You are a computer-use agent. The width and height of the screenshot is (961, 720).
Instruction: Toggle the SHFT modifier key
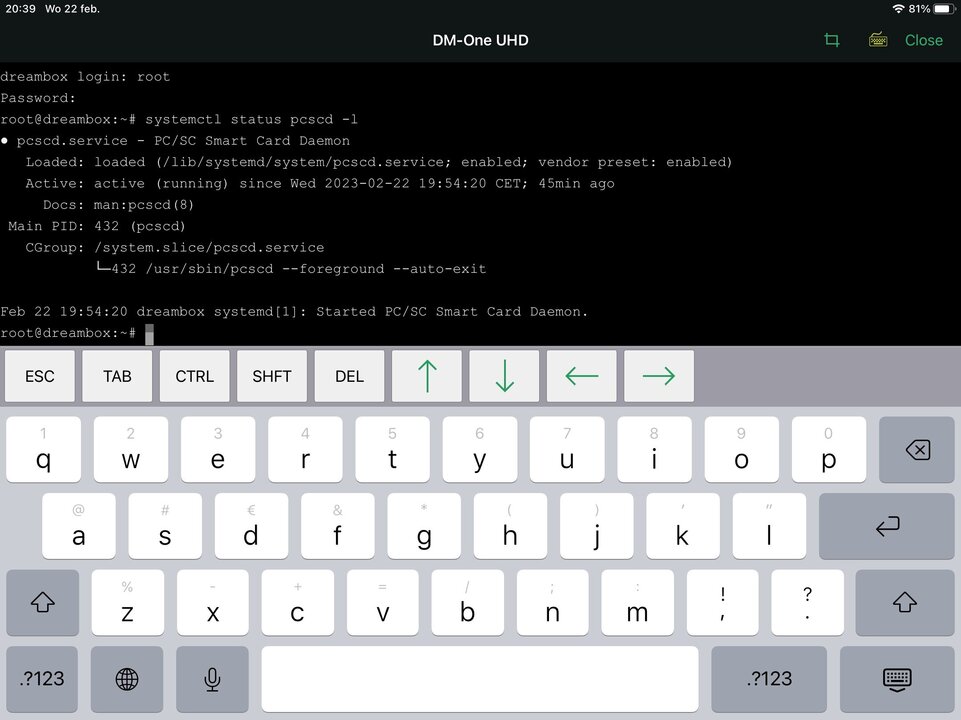[x=272, y=376]
